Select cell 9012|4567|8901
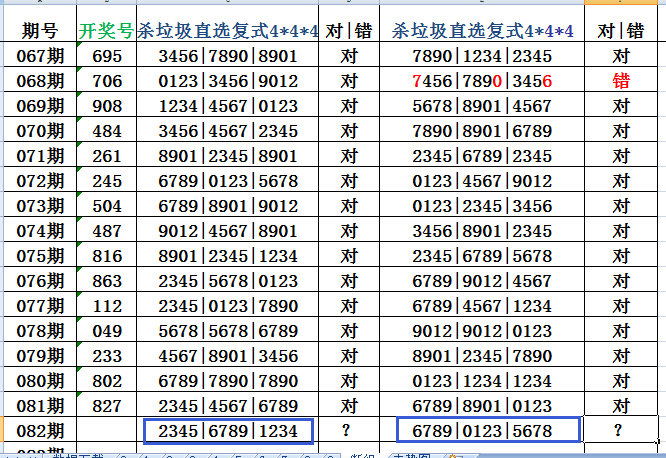This screenshot has height=458, width=666. pyautogui.click(x=228, y=231)
